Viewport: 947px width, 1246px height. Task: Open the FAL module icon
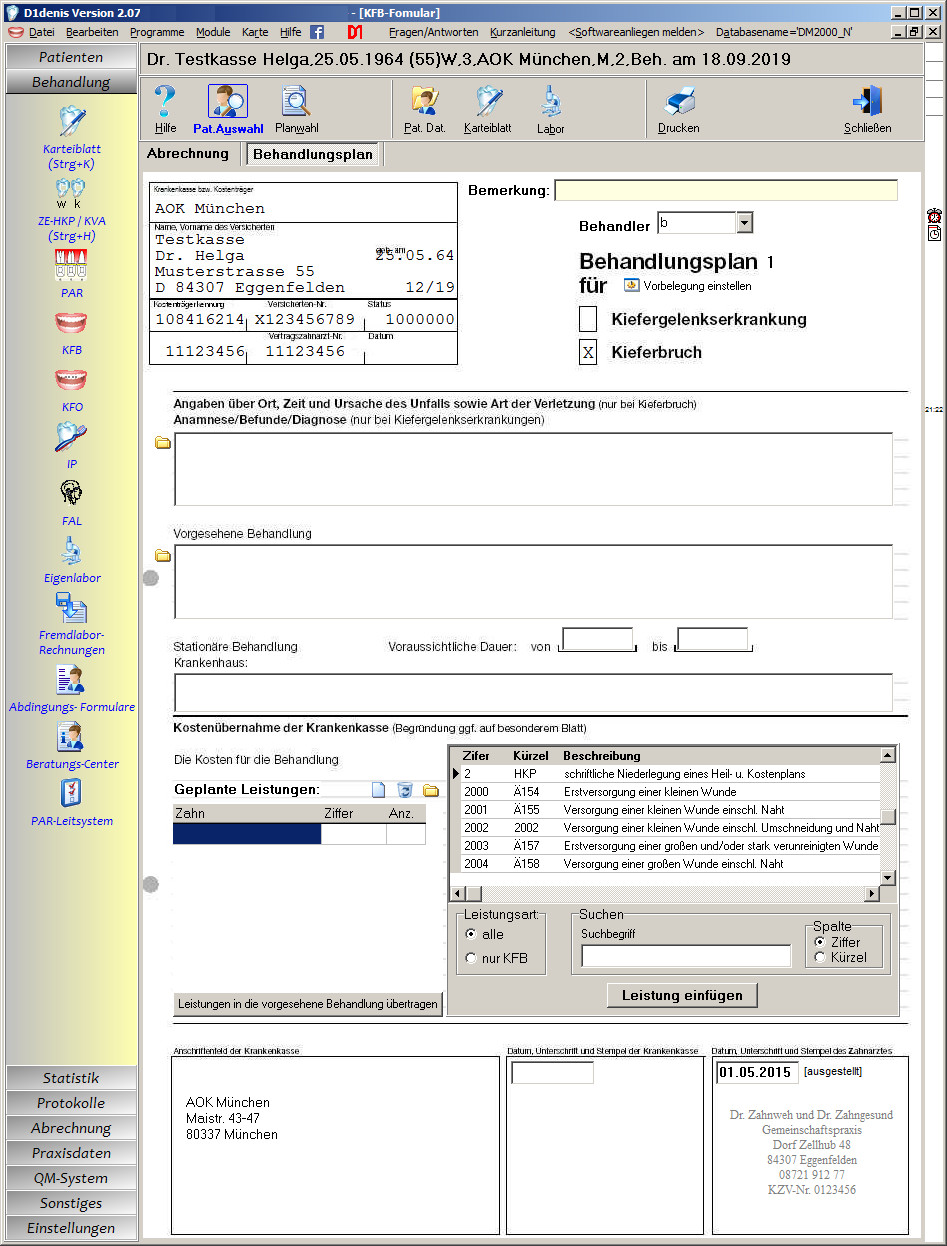point(71,493)
